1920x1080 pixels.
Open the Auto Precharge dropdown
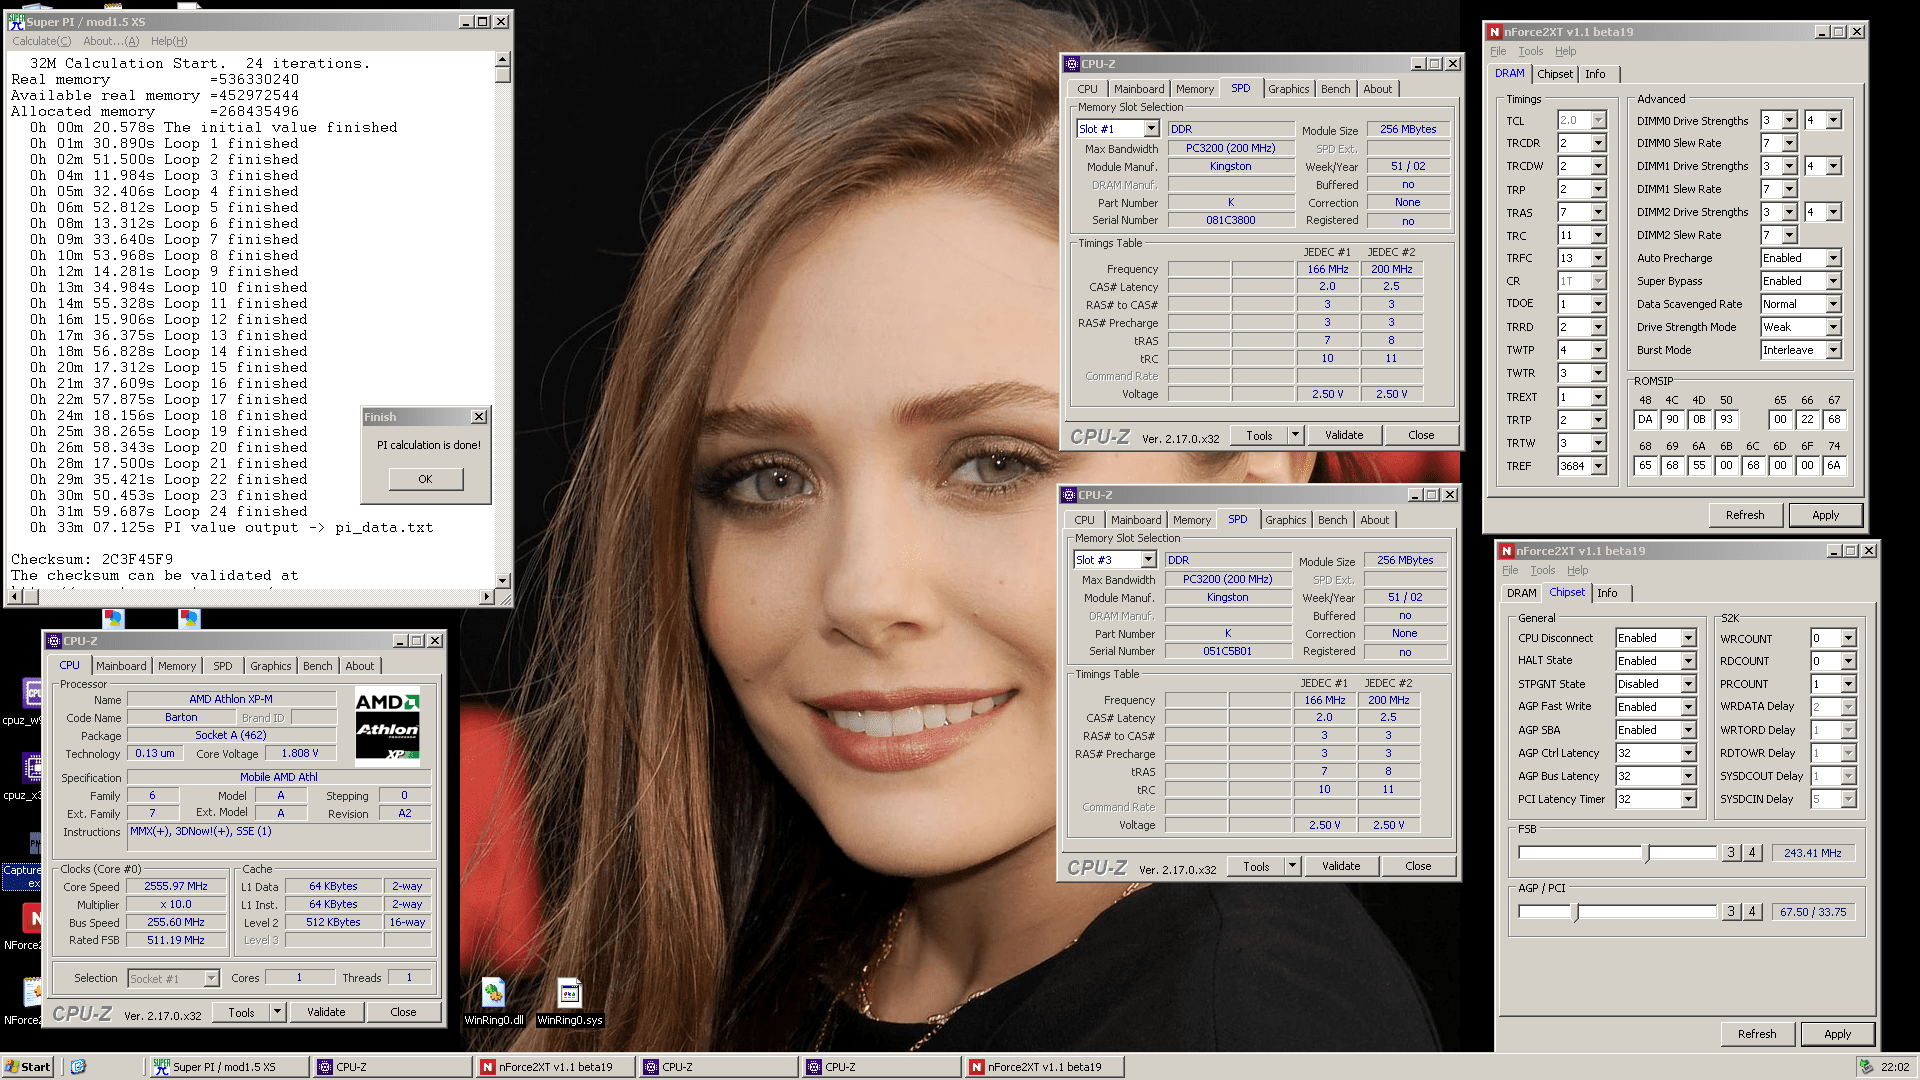point(1833,258)
